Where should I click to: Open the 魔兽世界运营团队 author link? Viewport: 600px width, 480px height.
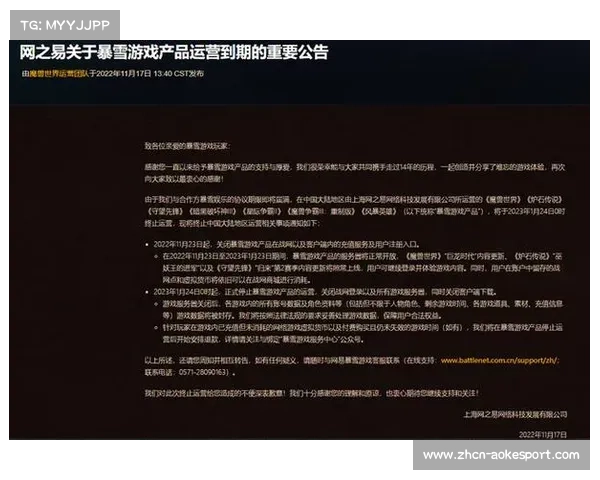coord(59,73)
